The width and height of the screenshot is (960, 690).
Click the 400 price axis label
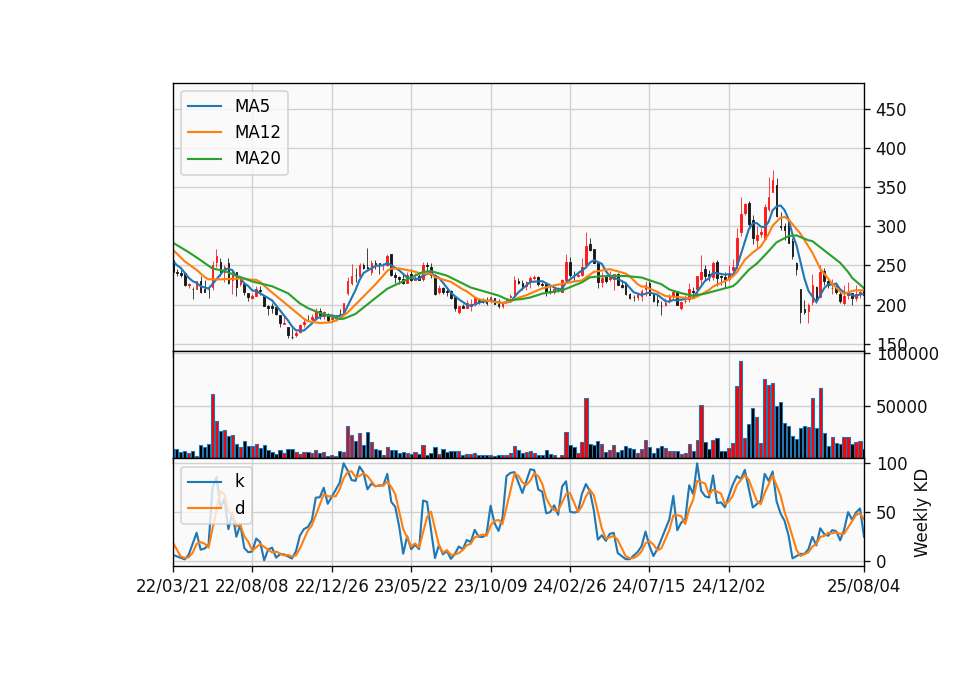891,149
